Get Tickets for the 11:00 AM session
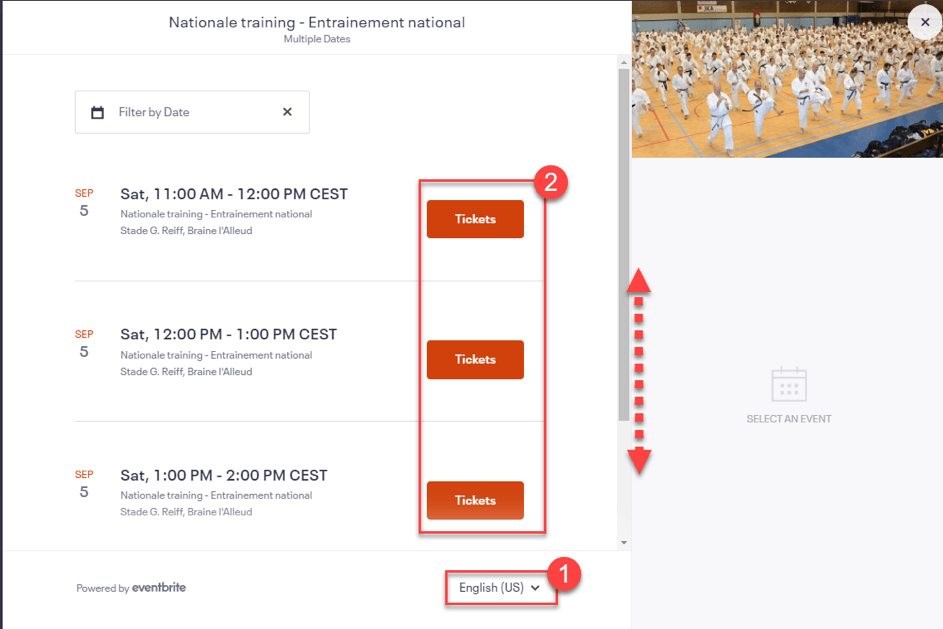Image resolution: width=943 pixels, height=629 pixels. 475,219
